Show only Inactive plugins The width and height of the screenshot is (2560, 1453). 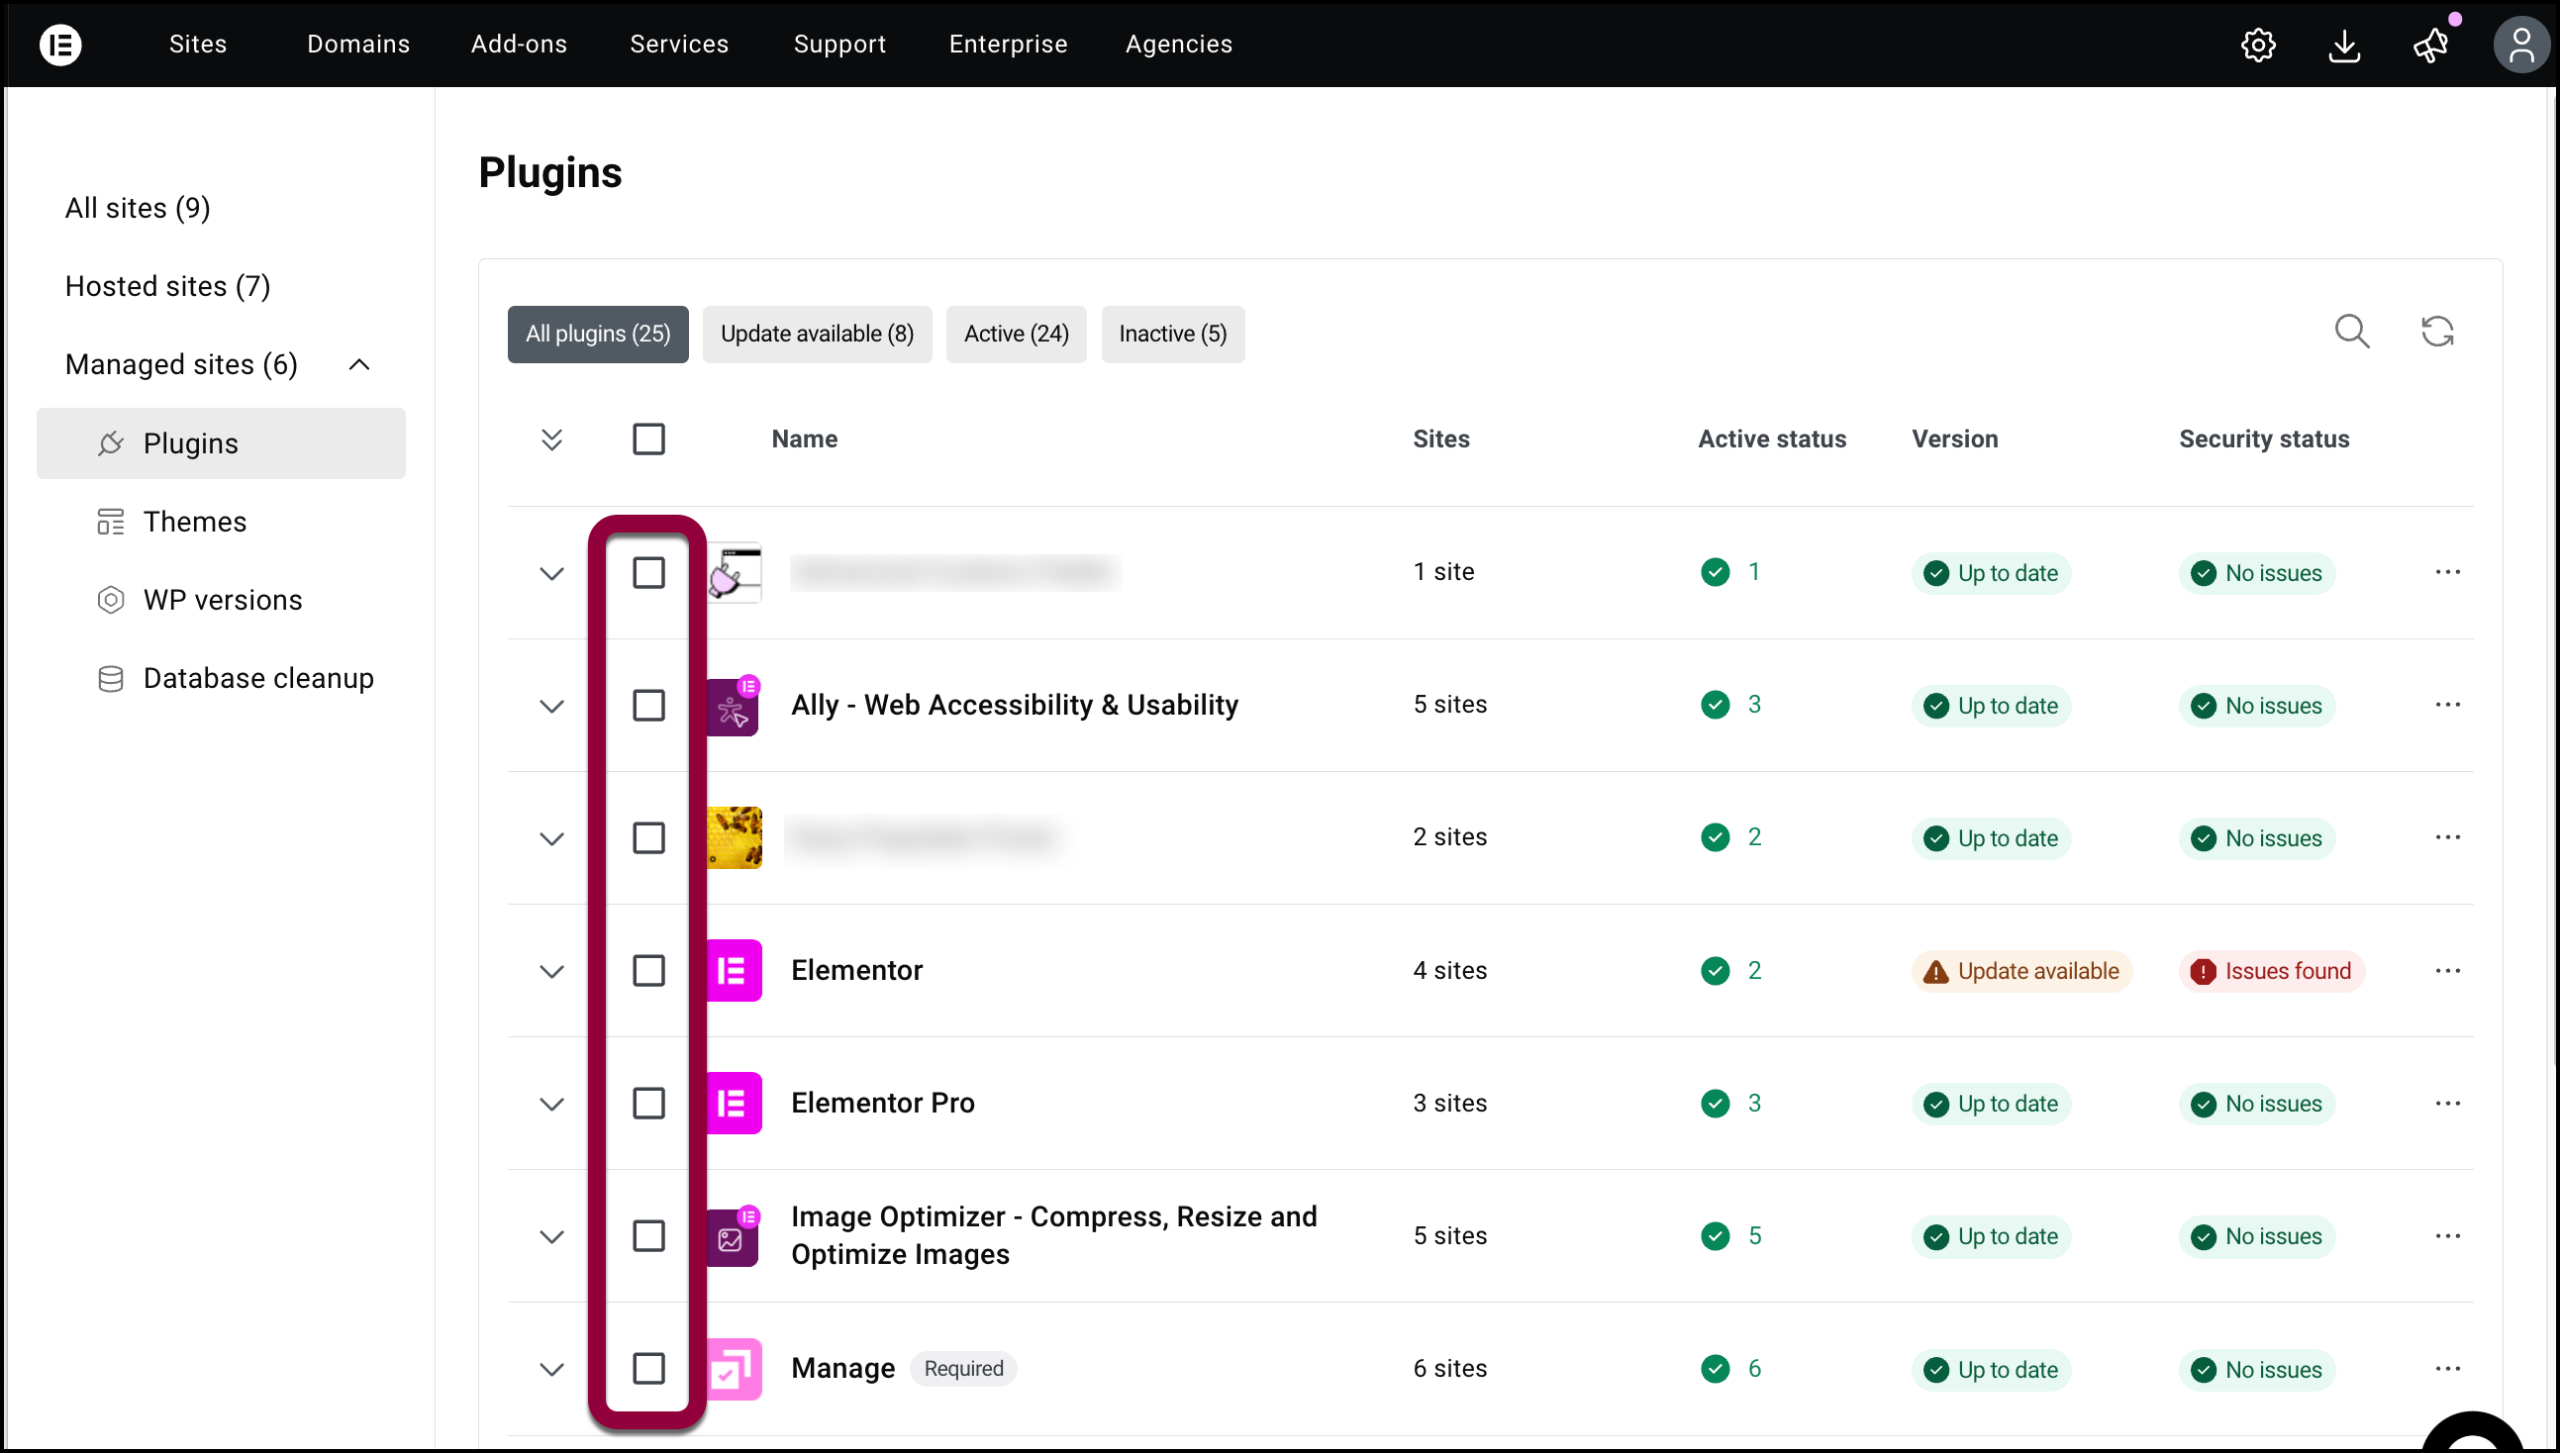(x=1172, y=334)
